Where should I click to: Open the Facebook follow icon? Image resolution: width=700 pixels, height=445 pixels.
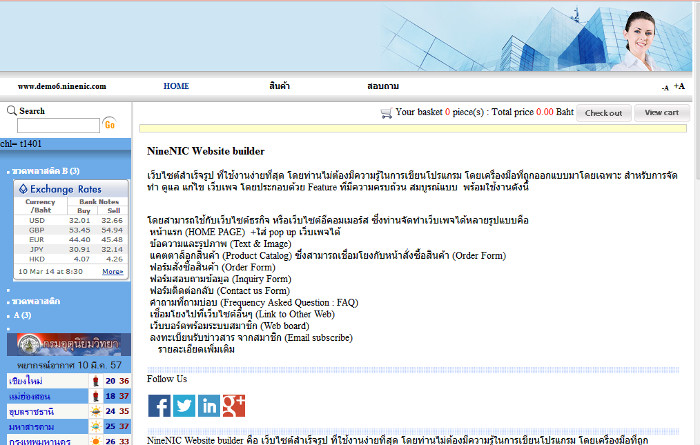coord(159,405)
